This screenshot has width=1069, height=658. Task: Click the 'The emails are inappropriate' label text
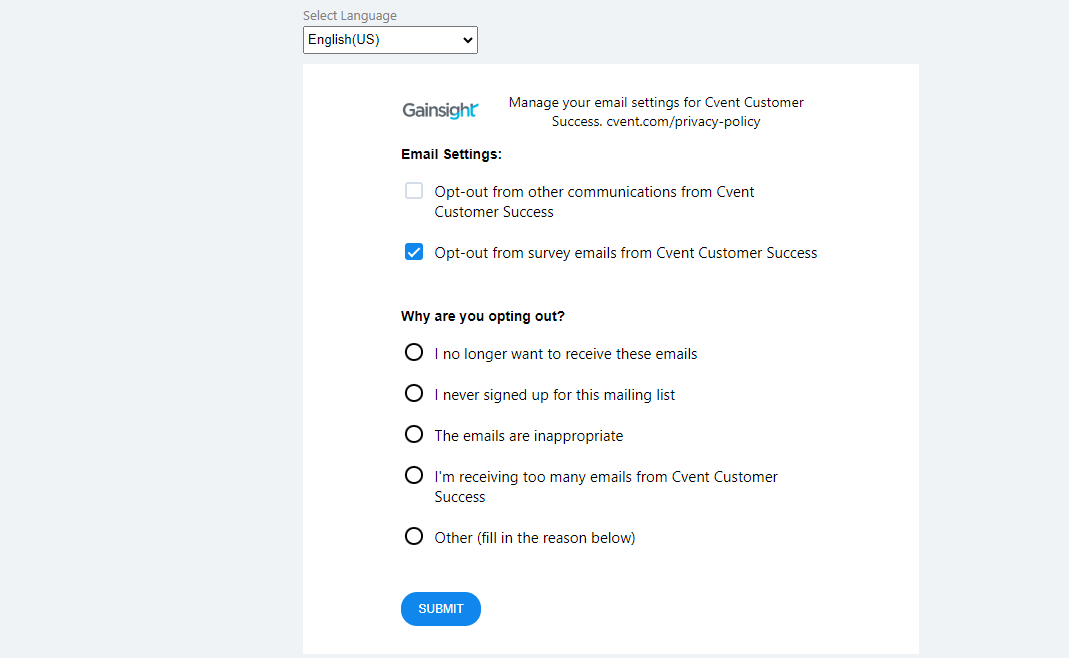coord(528,436)
